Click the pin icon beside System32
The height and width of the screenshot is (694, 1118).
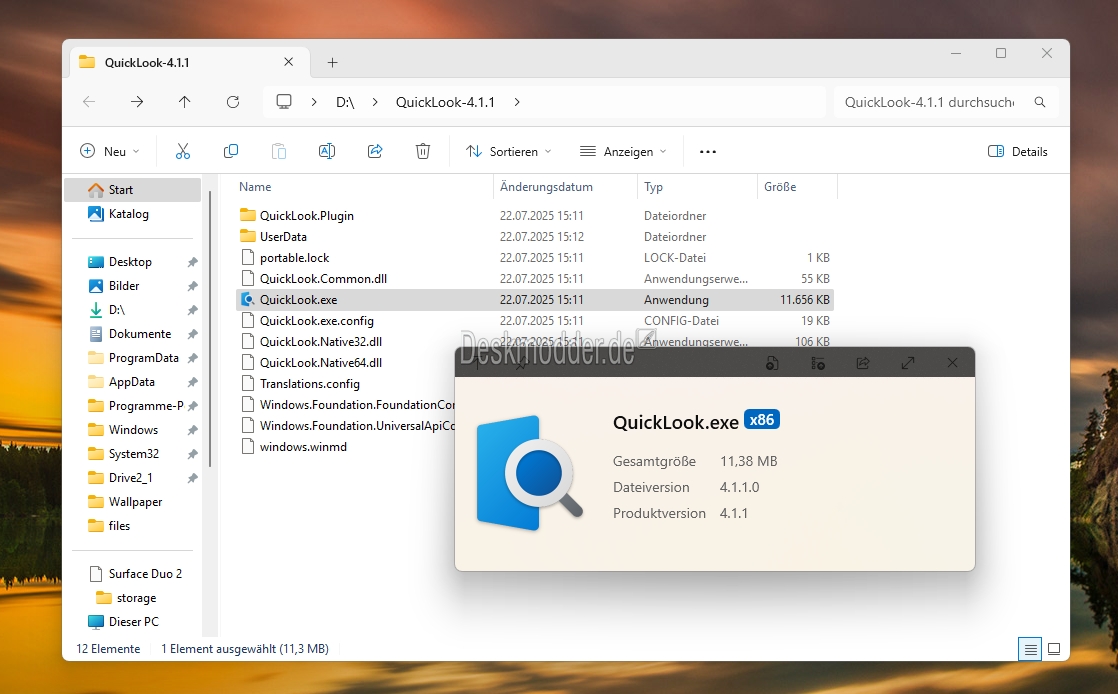click(x=193, y=454)
